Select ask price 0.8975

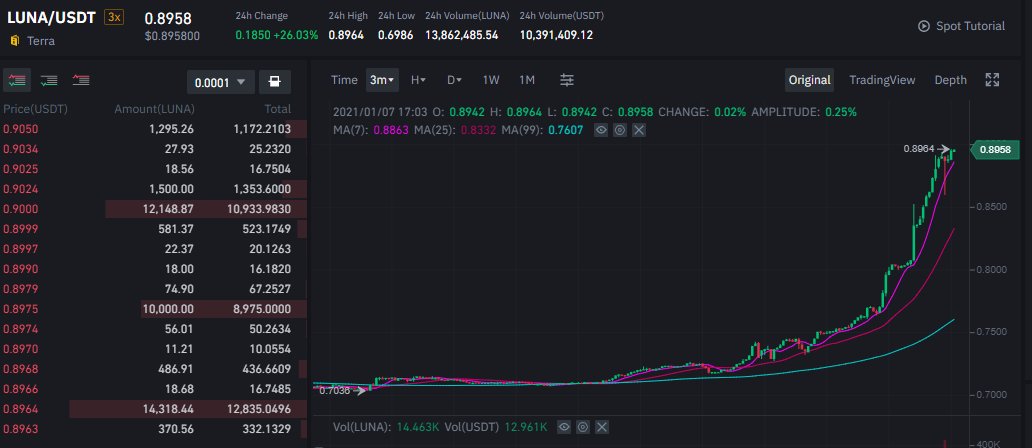(20, 309)
